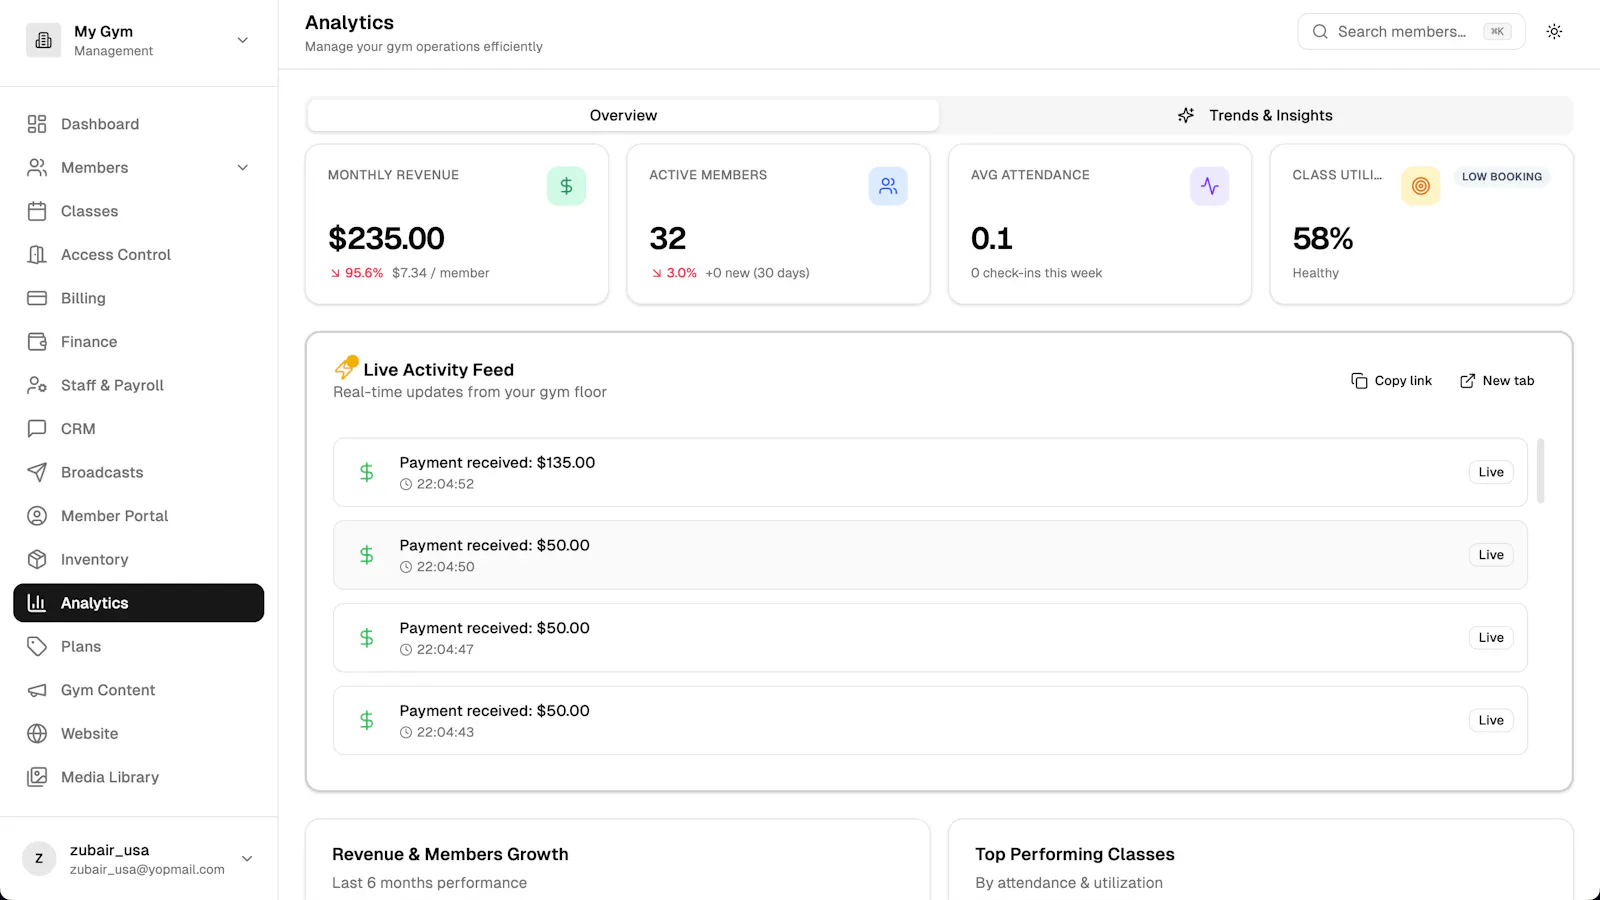Viewport: 1600px width, 900px height.
Task: Open the Website globe icon
Action: tap(37, 733)
